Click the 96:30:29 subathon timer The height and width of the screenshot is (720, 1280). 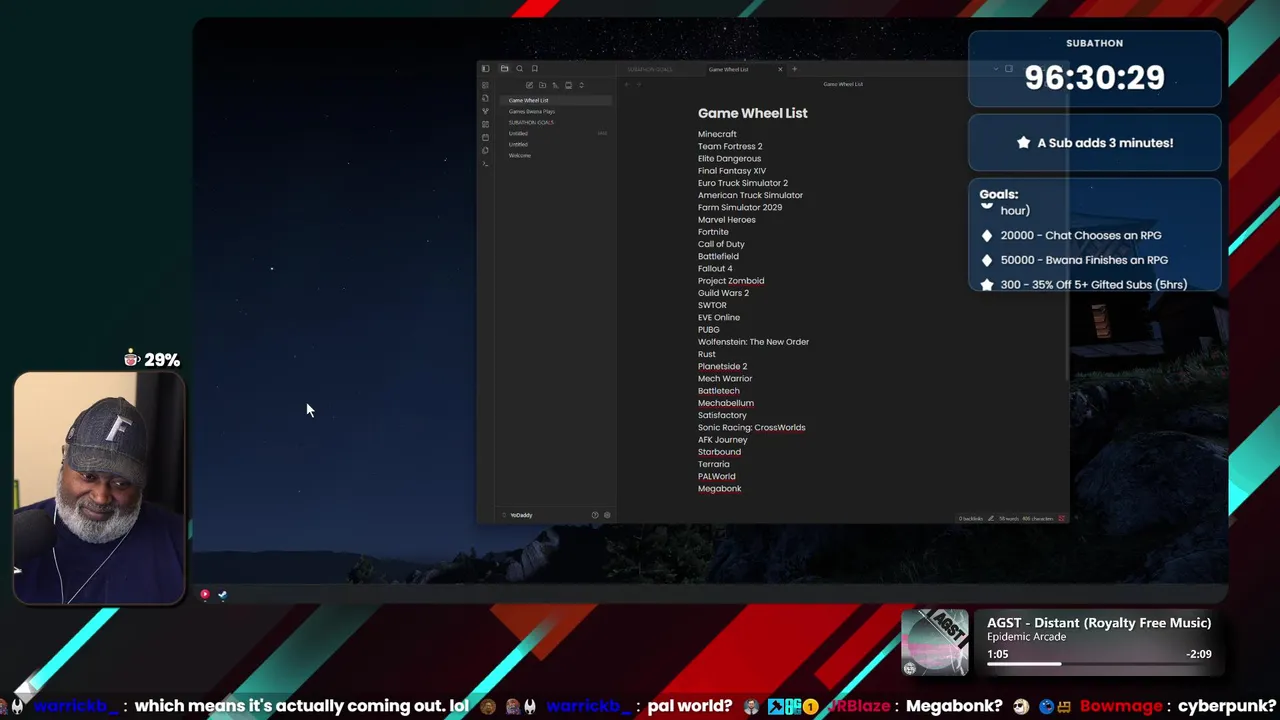(1094, 78)
